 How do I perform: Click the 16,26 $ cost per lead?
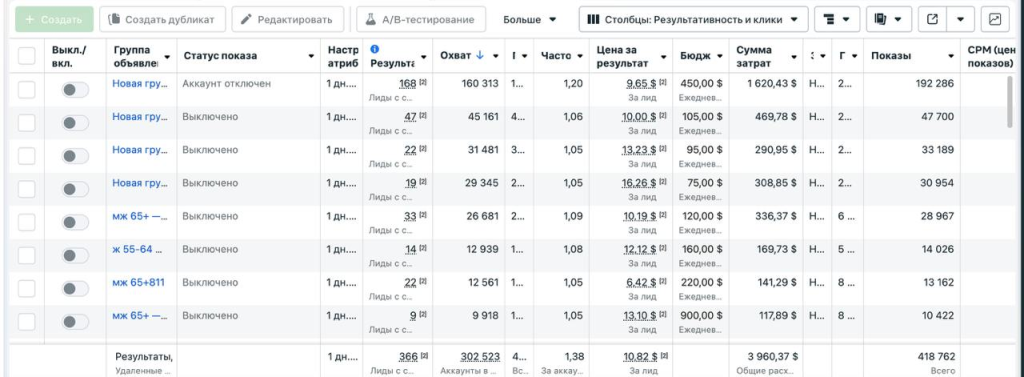[x=639, y=183]
